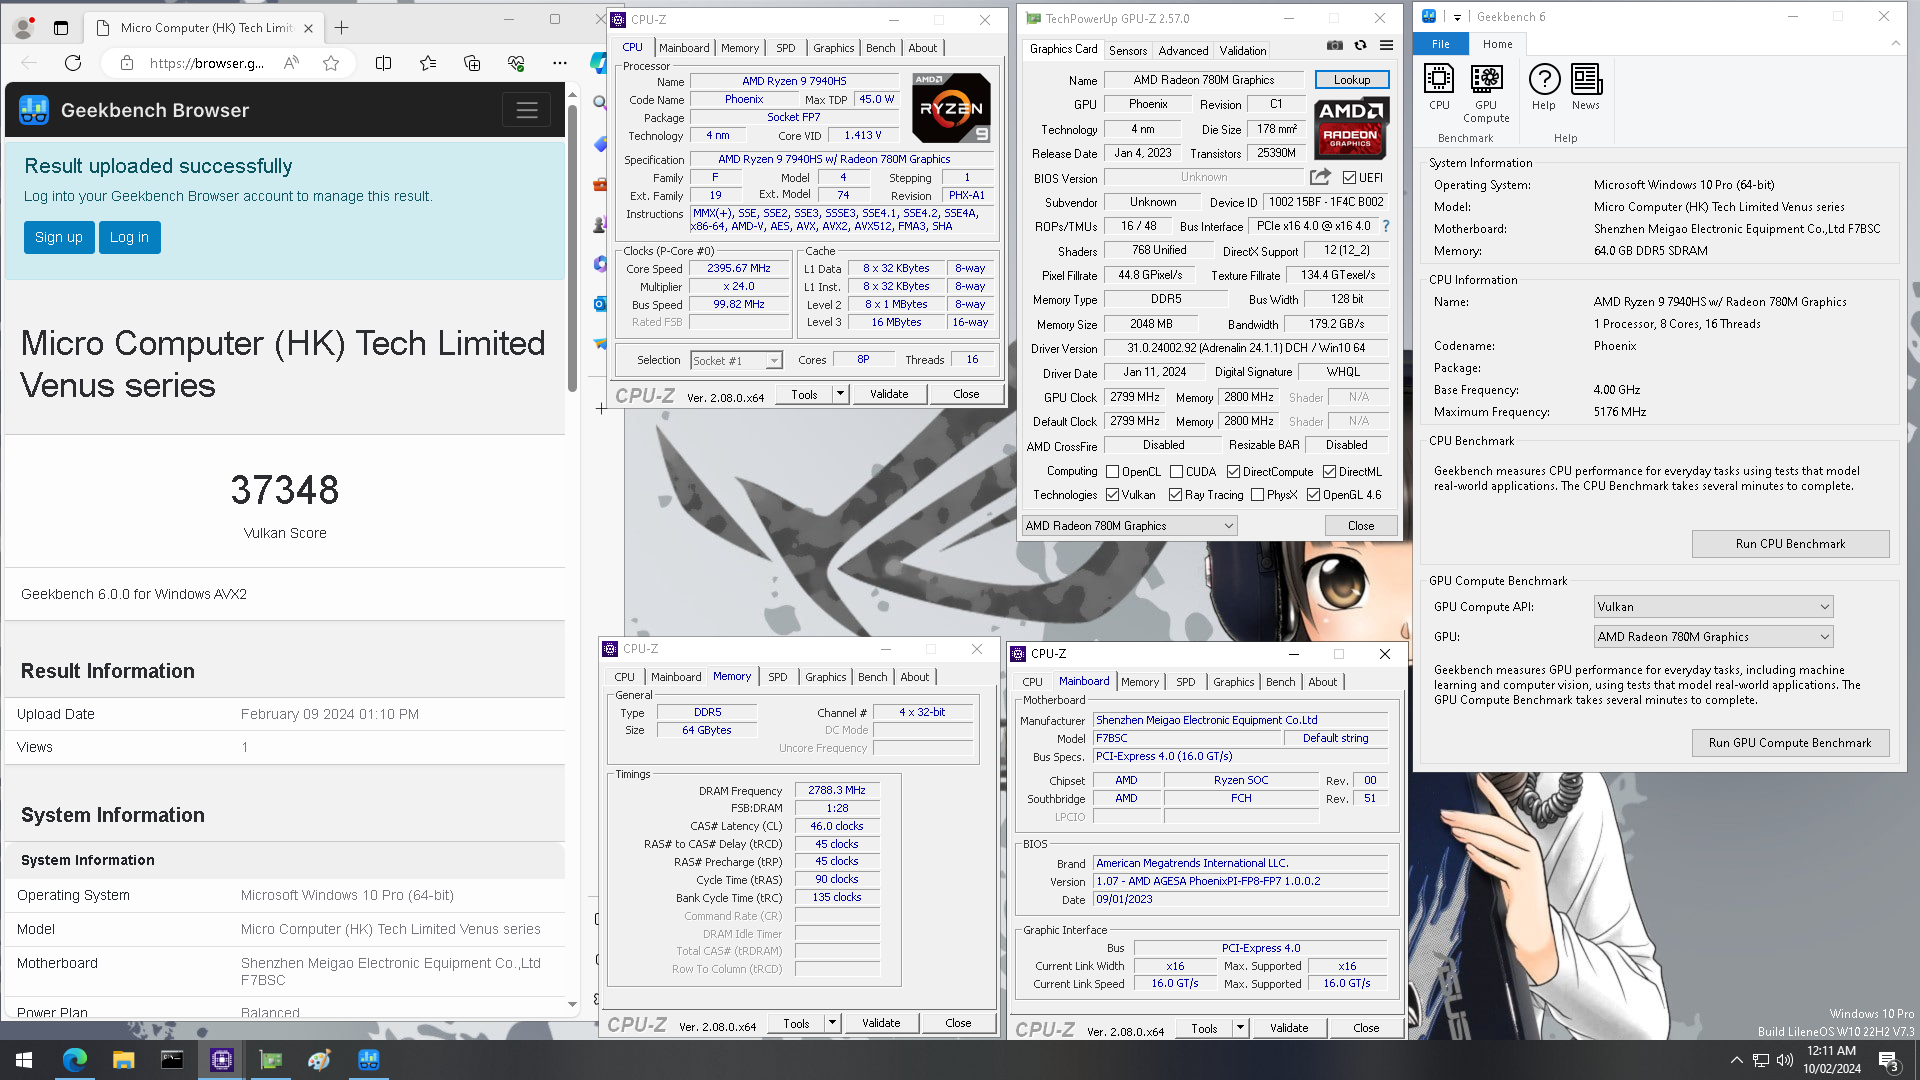Screen dimensions: 1920x1080
Task: Open Edge split screen icon
Action: (x=383, y=63)
